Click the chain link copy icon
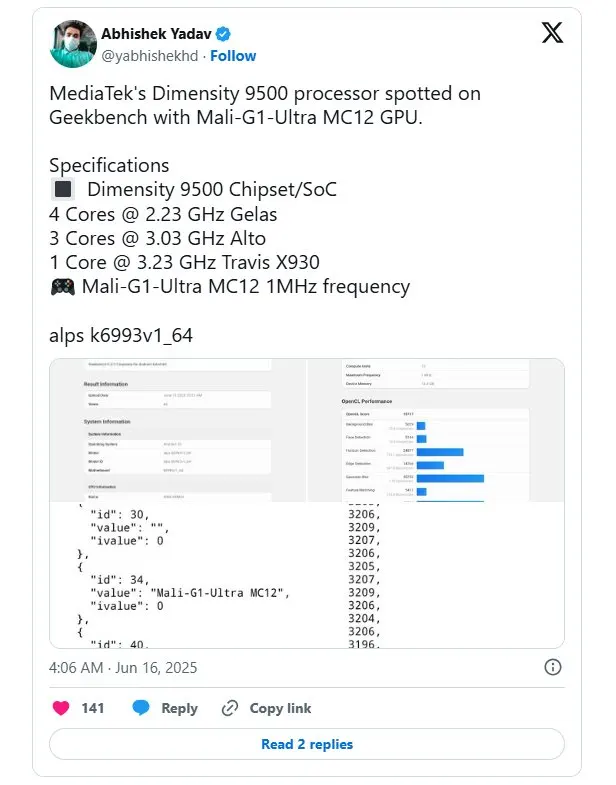 [x=229, y=708]
